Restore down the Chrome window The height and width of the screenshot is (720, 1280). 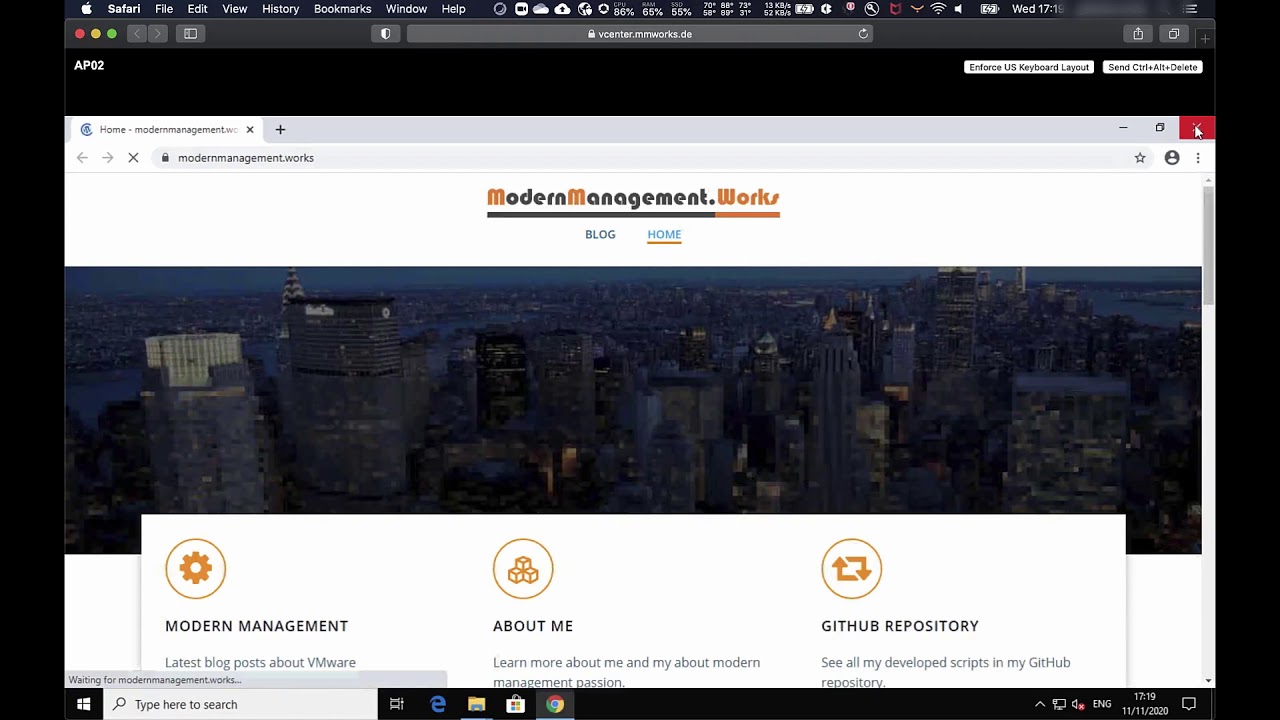point(1160,128)
